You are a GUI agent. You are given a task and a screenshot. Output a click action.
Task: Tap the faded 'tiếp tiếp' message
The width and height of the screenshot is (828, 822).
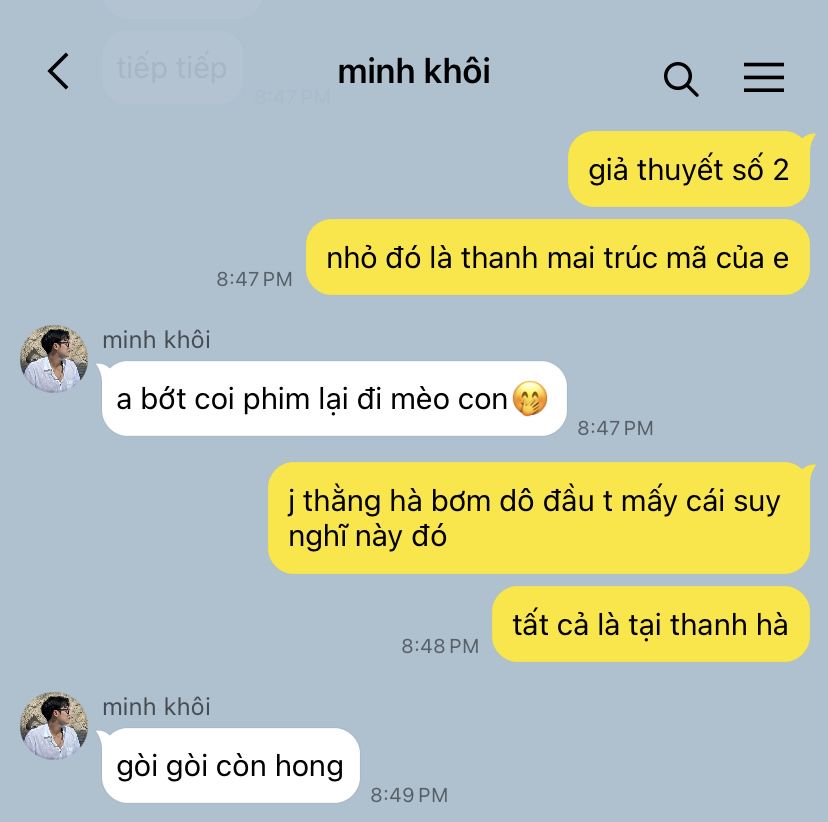pyautogui.click(x=172, y=68)
